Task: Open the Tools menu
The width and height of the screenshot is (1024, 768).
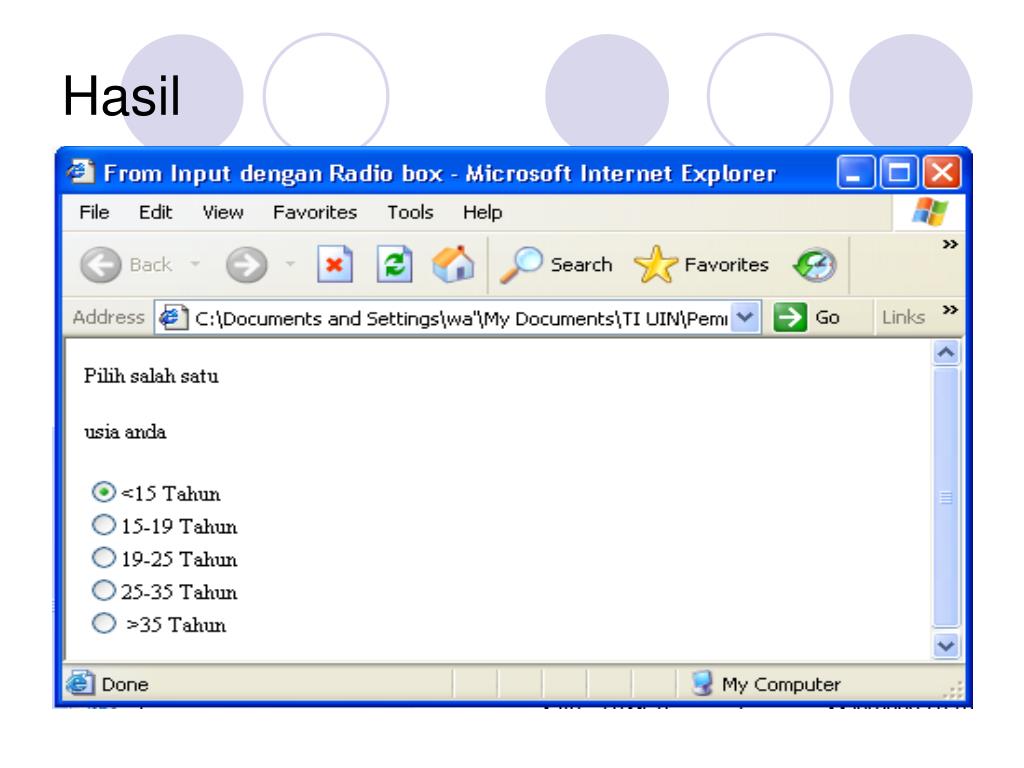Action: tap(410, 212)
